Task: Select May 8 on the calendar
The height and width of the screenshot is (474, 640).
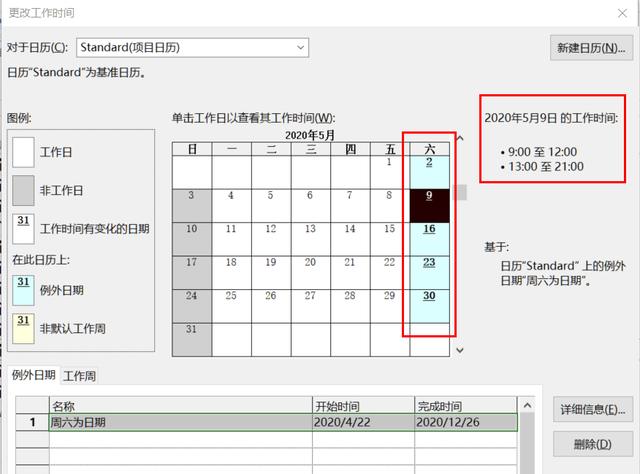Action: point(390,205)
